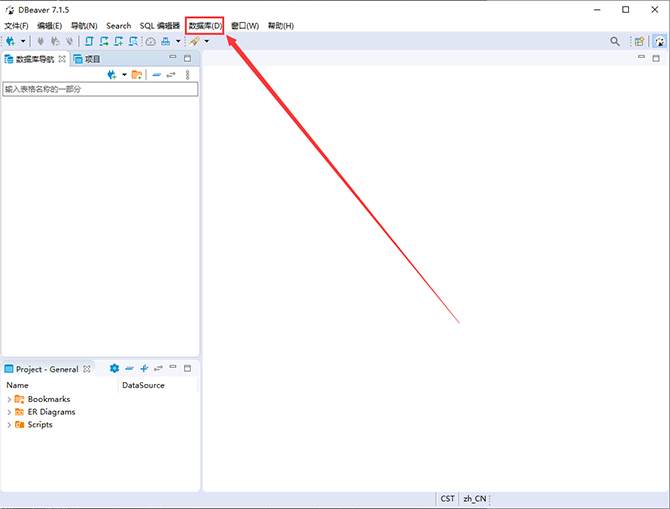The image size is (670, 509).
Task: Toggle link with editor in Project panel
Action: point(159,368)
